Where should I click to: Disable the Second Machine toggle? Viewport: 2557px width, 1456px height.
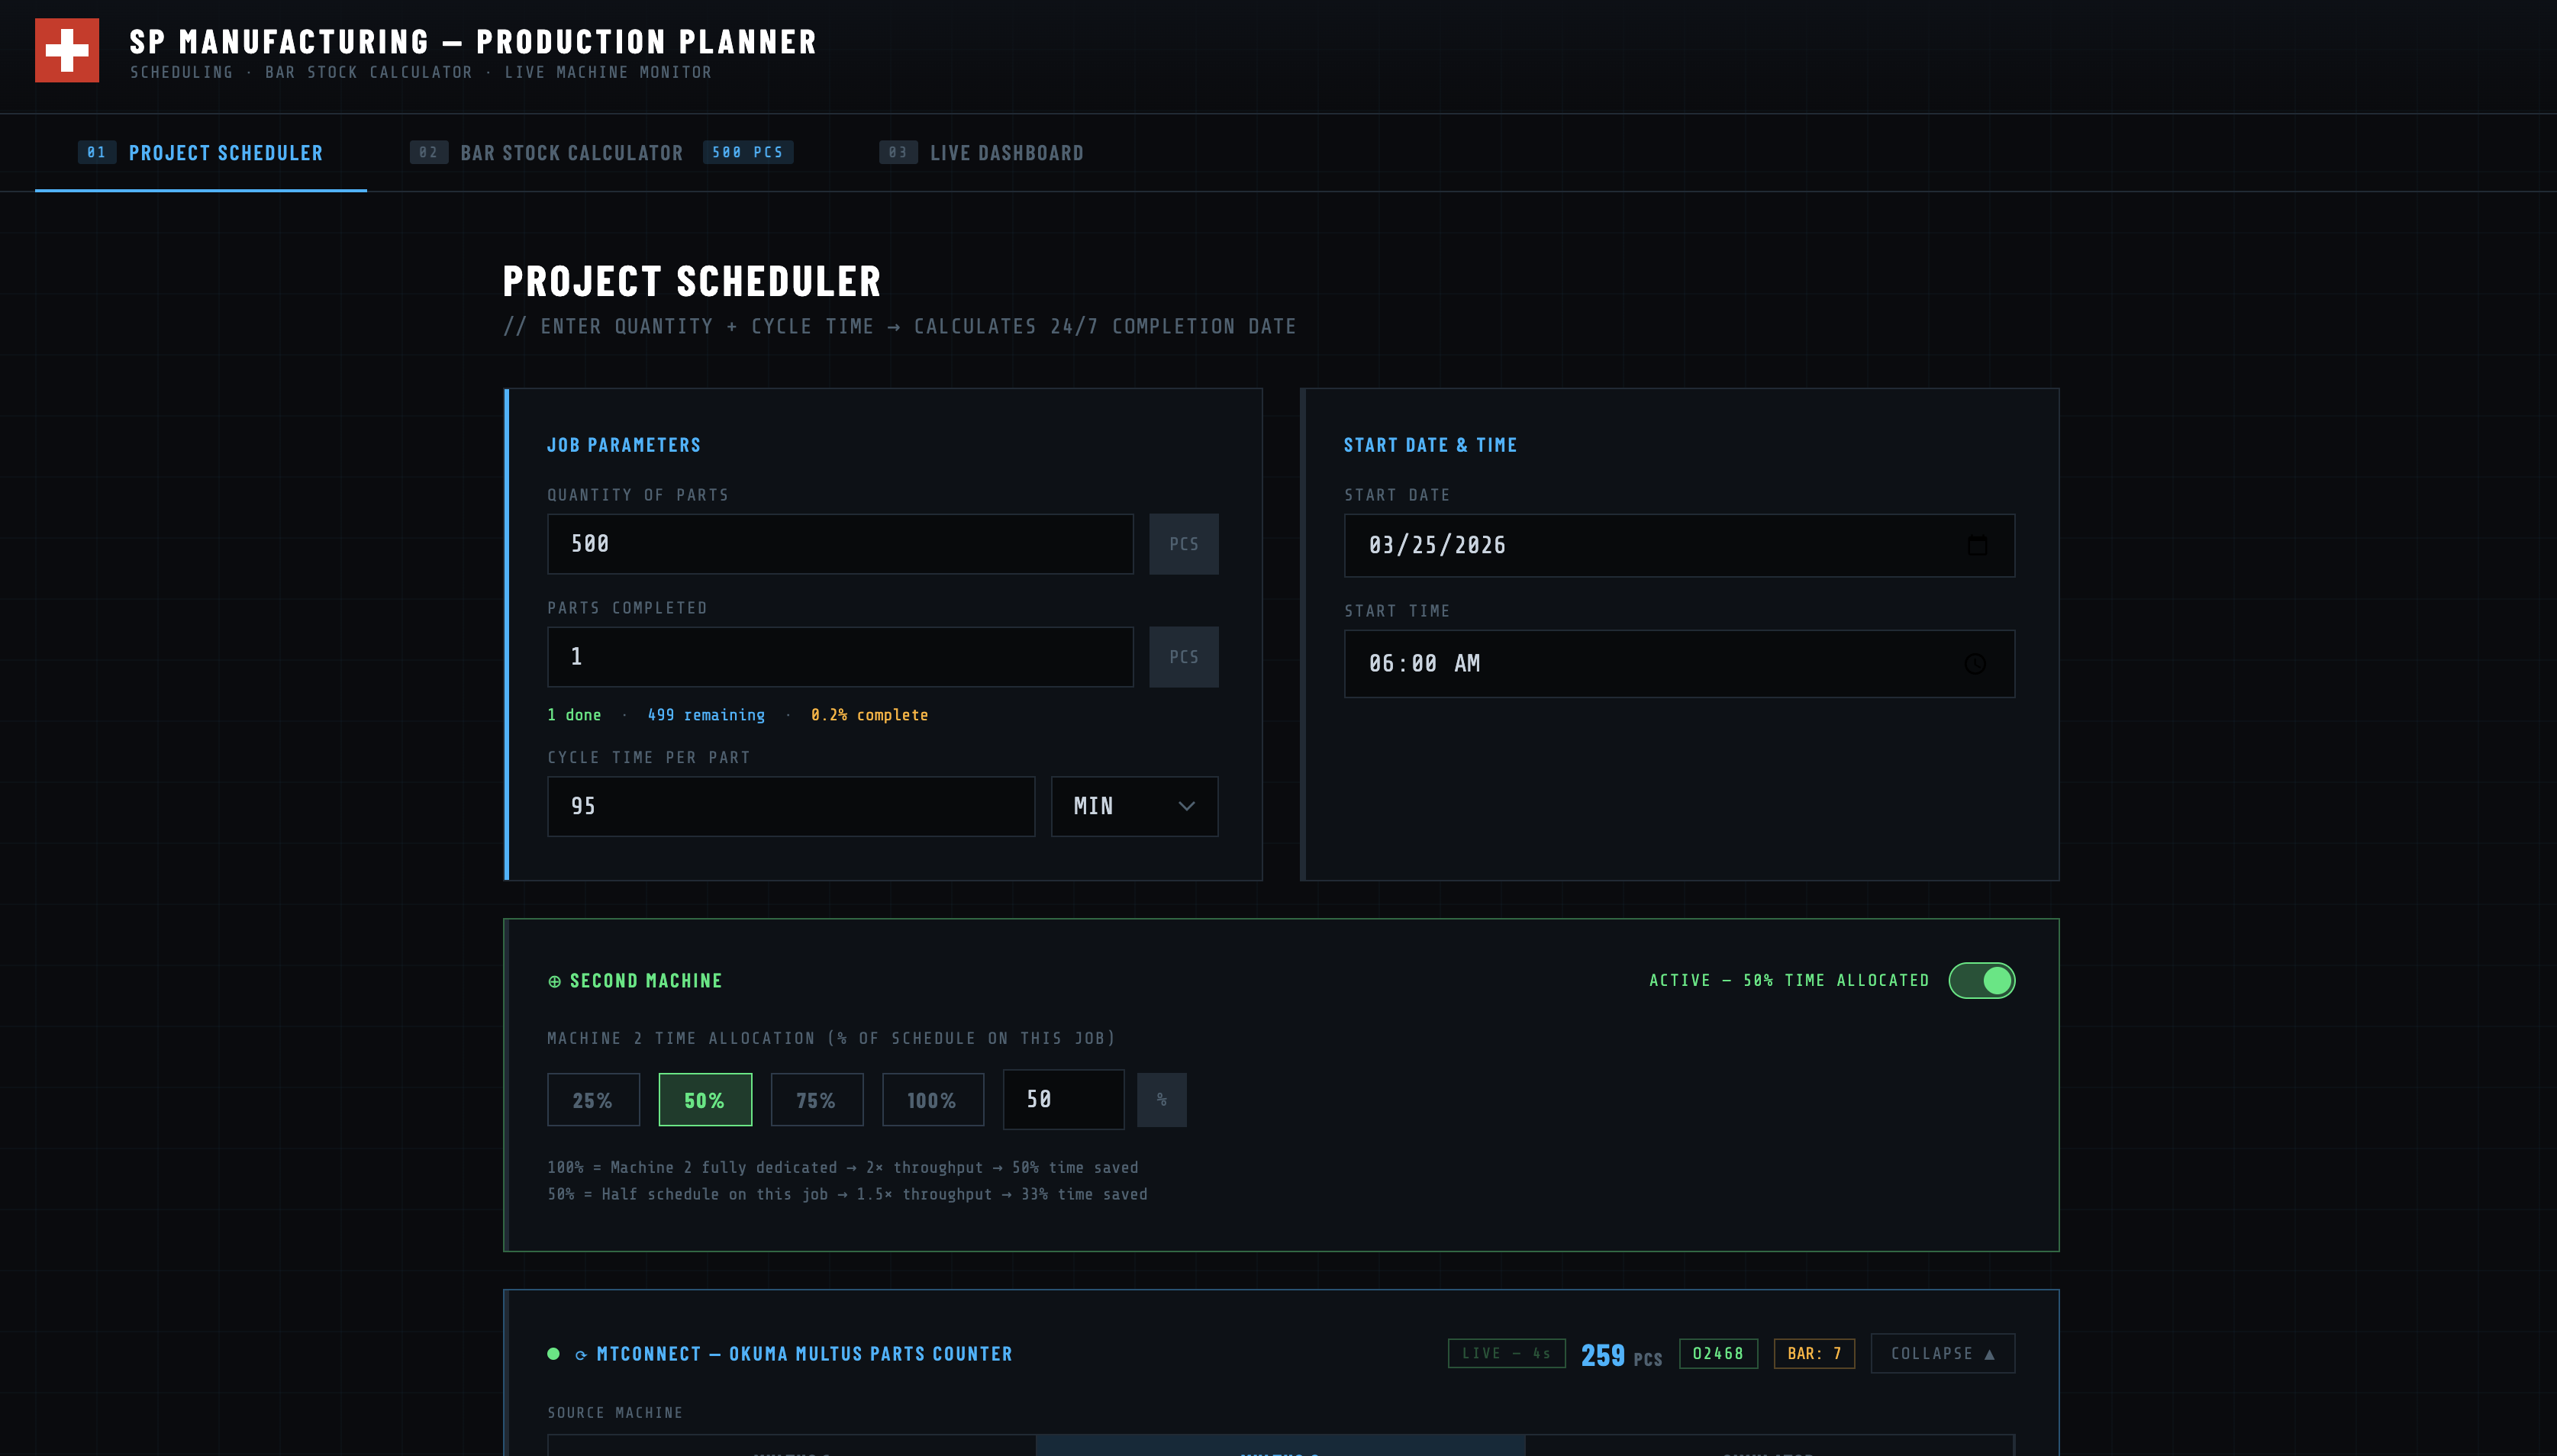tap(1983, 980)
